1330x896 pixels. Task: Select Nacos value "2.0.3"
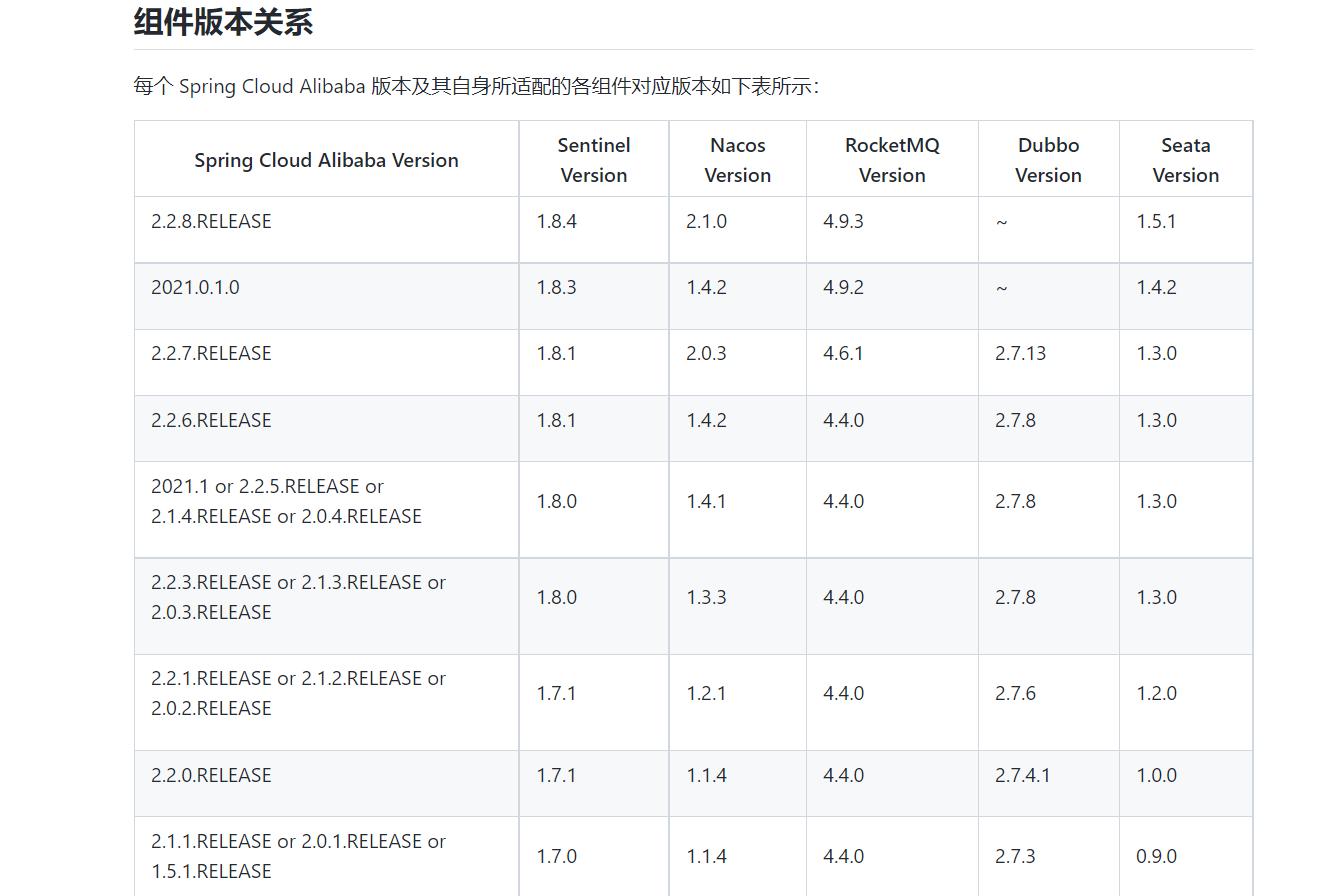(x=706, y=353)
